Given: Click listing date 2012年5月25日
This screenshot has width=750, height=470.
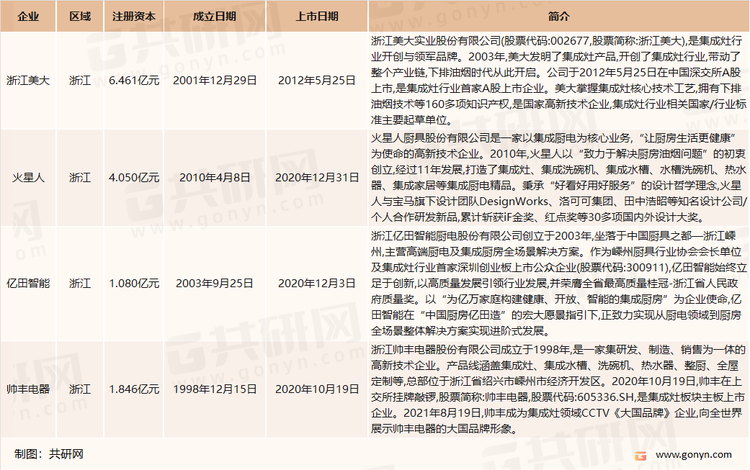Looking at the screenshot, I should click(317, 80).
